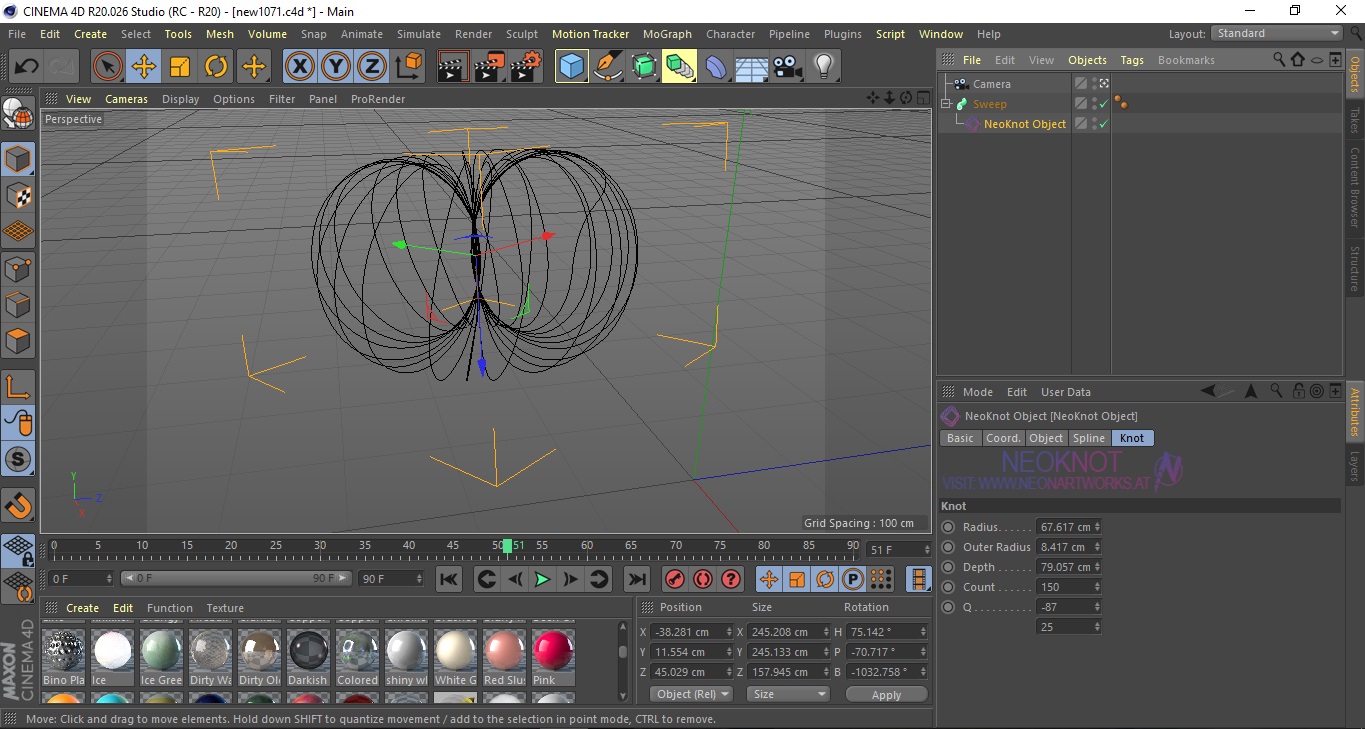Collapse the Sweep object tree
1365x729 pixels.
(x=946, y=104)
